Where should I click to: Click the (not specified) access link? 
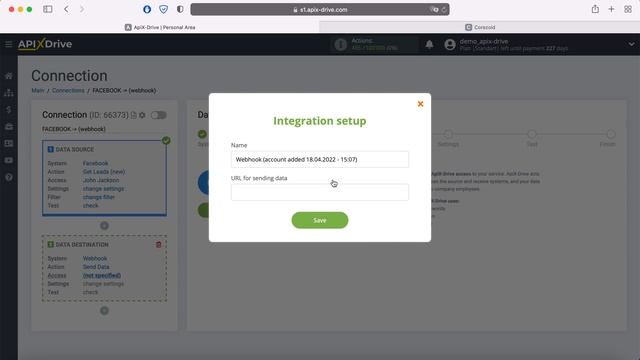[x=102, y=276]
